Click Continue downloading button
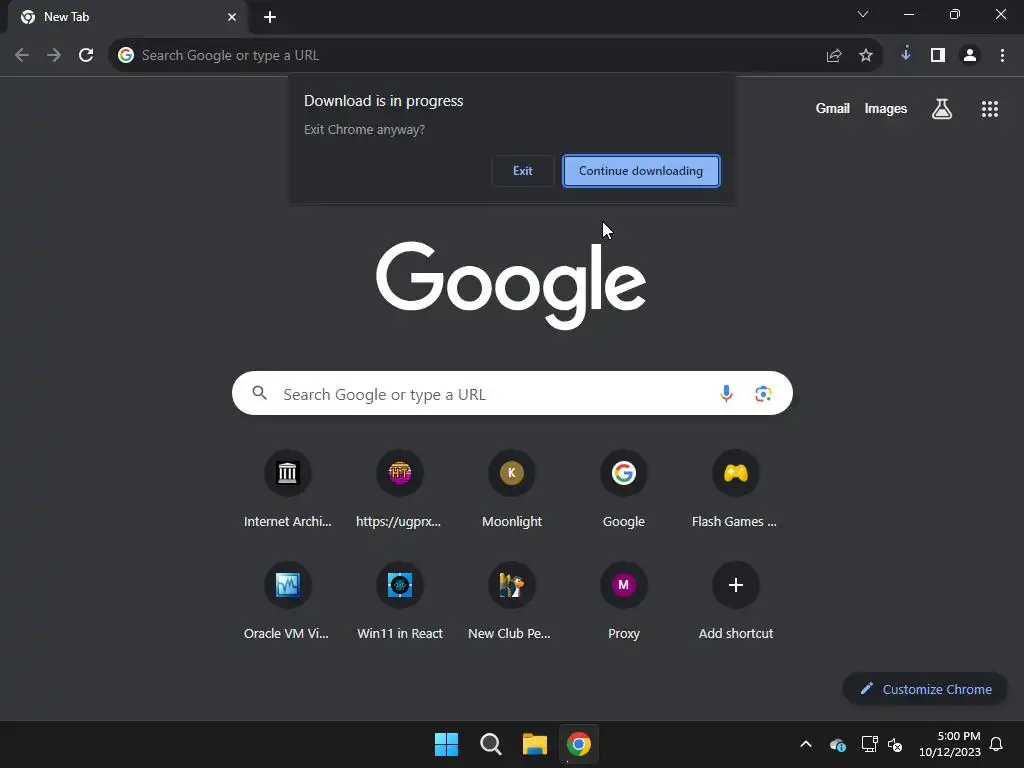 point(641,171)
